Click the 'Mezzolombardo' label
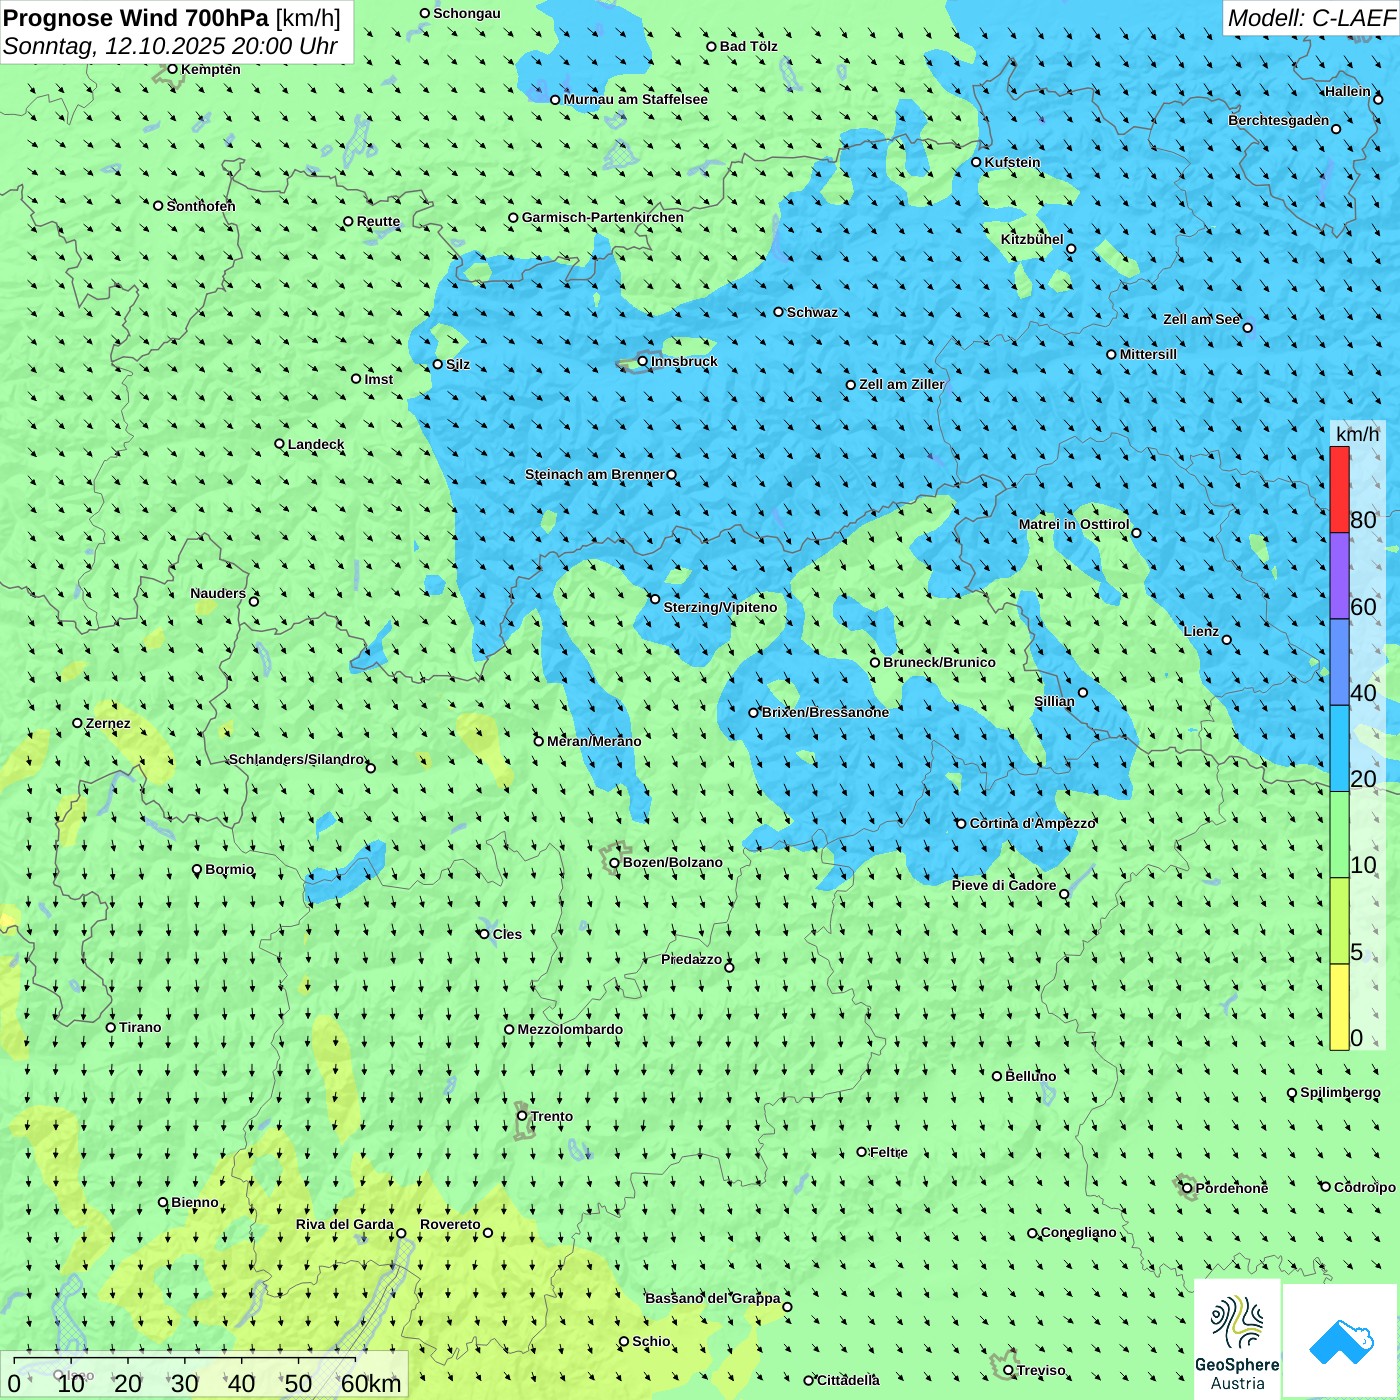Image resolution: width=1400 pixels, height=1400 pixels. coord(570,1029)
